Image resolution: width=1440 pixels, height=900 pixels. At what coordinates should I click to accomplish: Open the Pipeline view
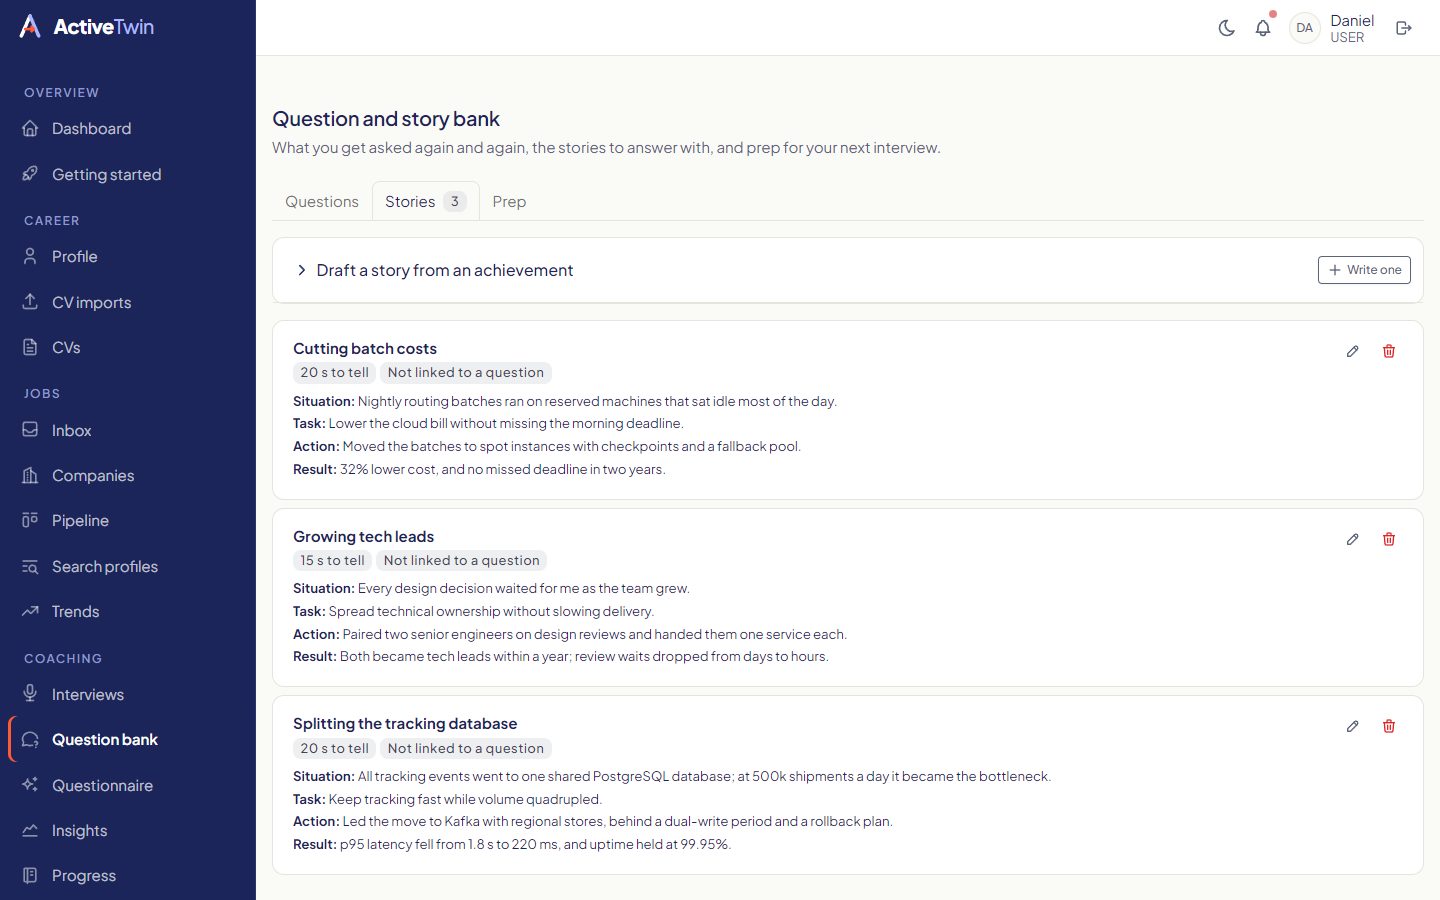[128, 520]
